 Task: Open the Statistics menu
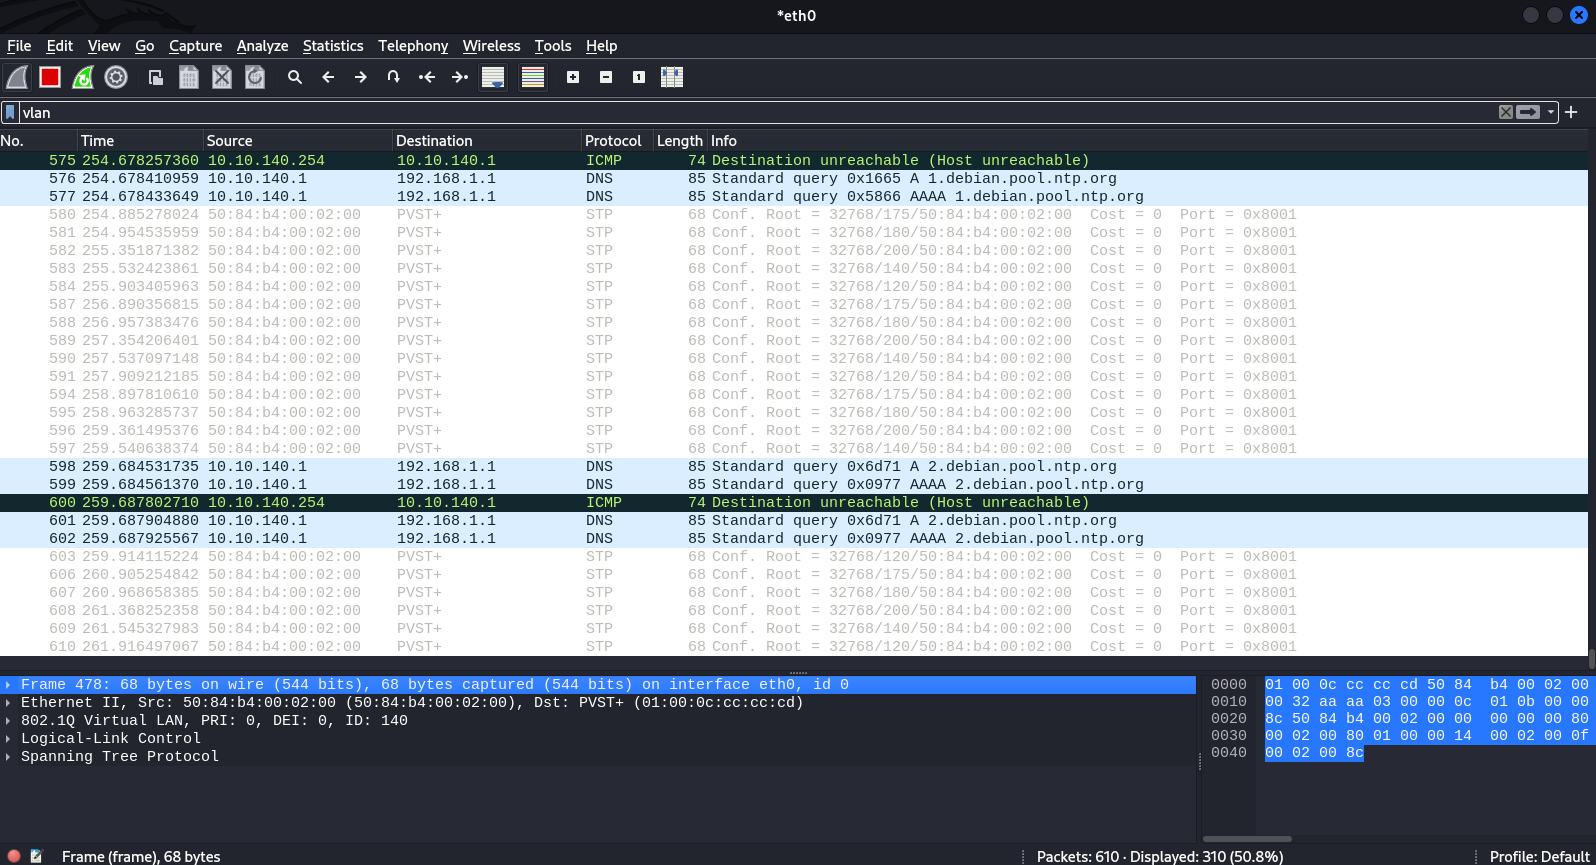333,46
